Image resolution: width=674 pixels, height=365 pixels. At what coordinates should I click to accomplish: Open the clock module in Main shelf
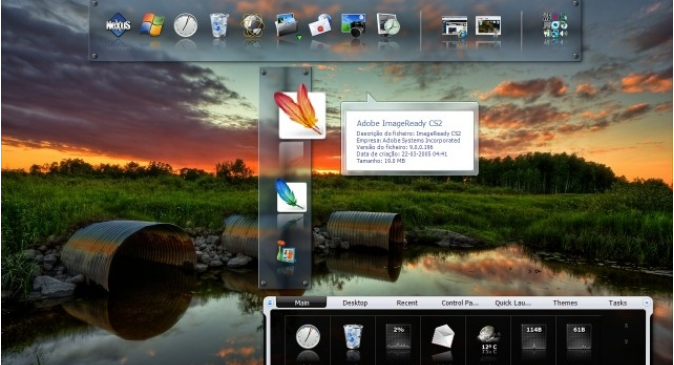click(308, 337)
